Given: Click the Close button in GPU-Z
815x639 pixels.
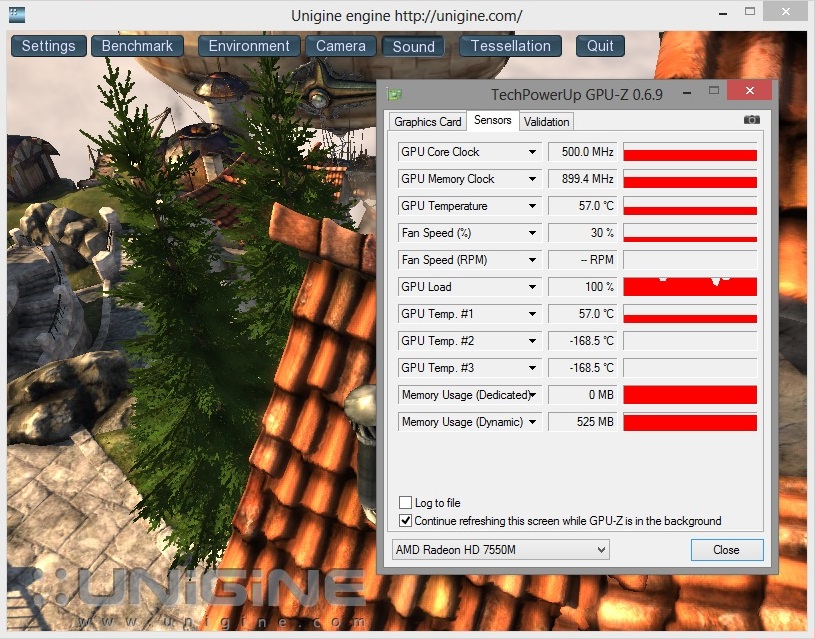Looking at the screenshot, I should pyautogui.click(x=727, y=550).
